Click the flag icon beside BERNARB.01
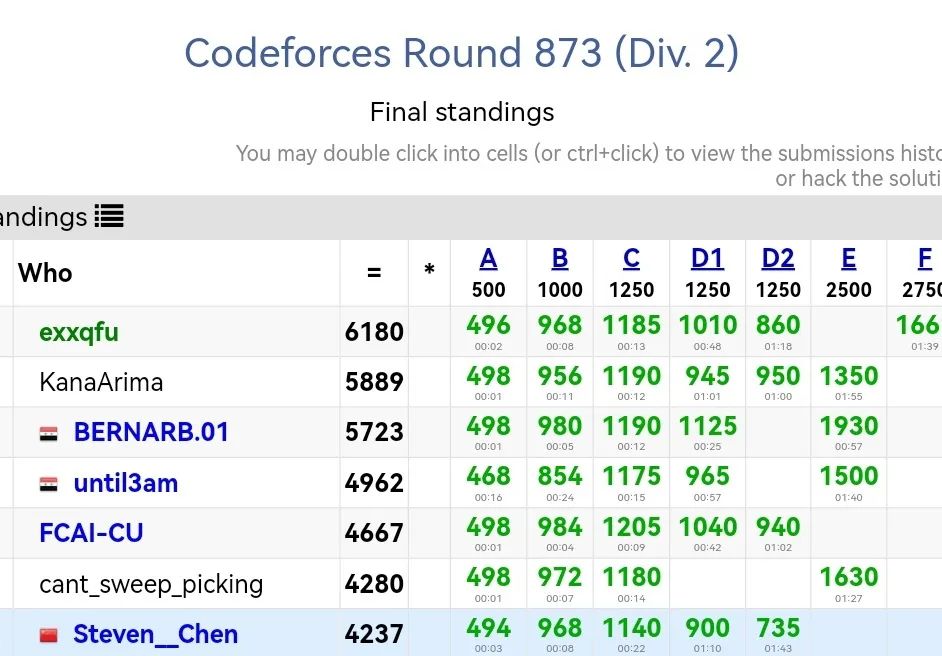Screen dimensions: 942x656 (x=49, y=433)
